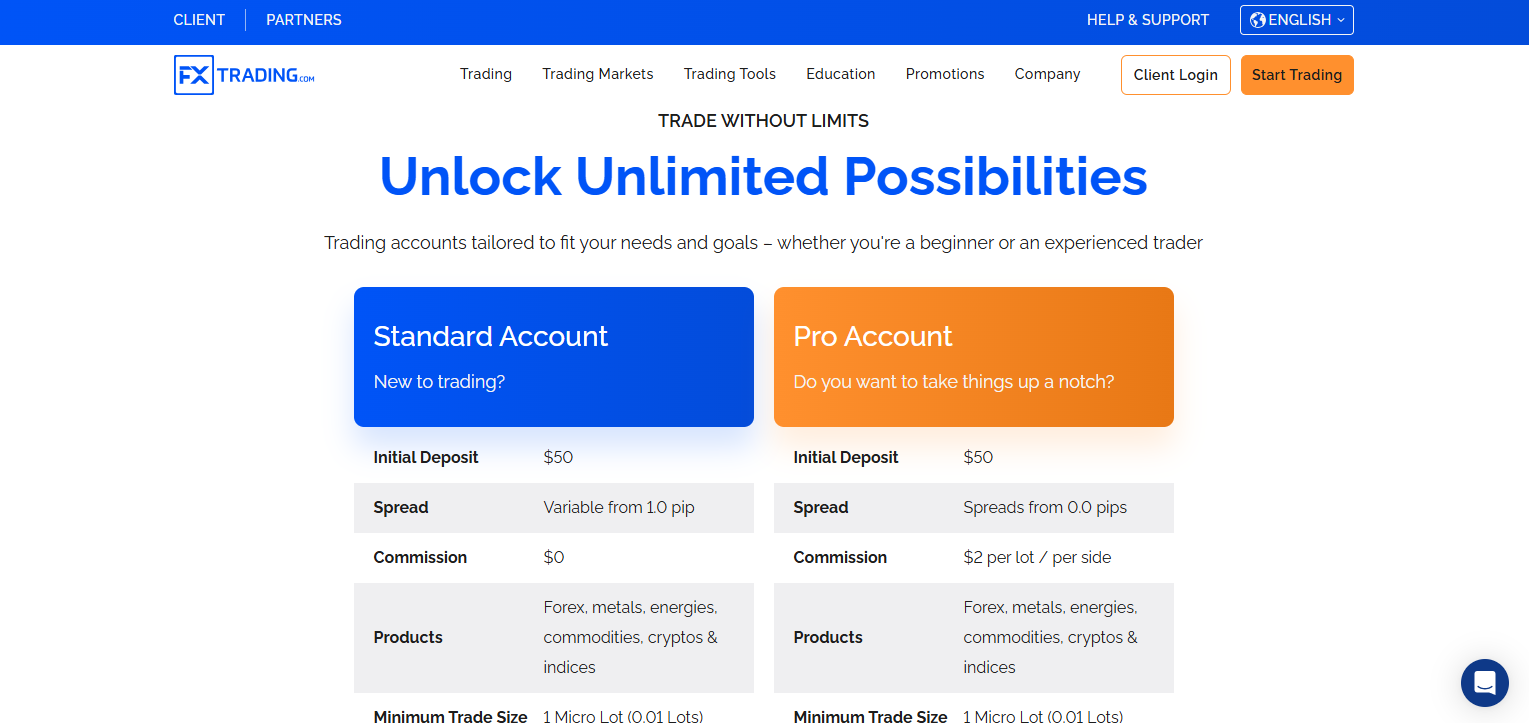Click the Client Login button

(x=1176, y=75)
